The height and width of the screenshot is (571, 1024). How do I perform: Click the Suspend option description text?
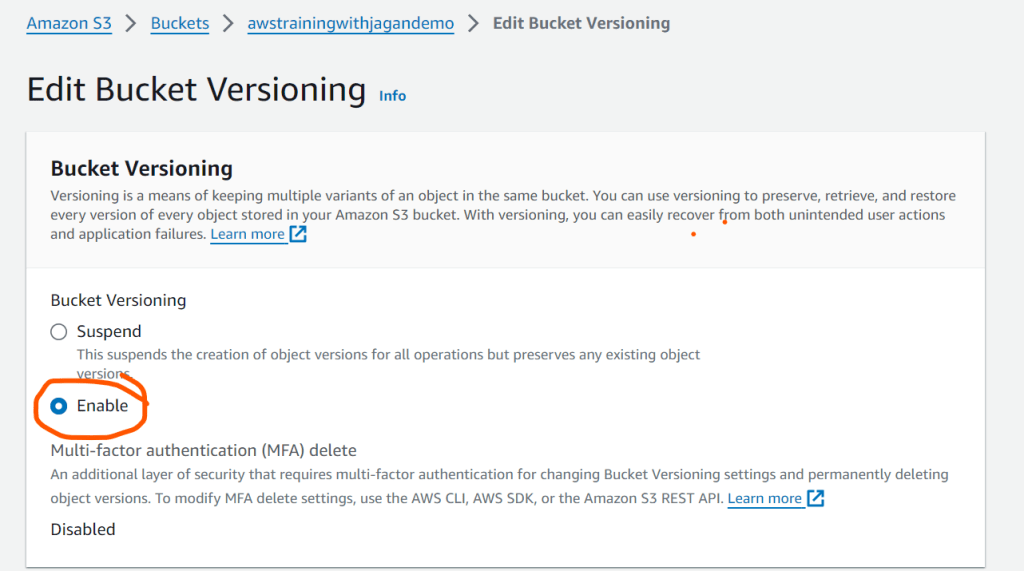coord(388,355)
